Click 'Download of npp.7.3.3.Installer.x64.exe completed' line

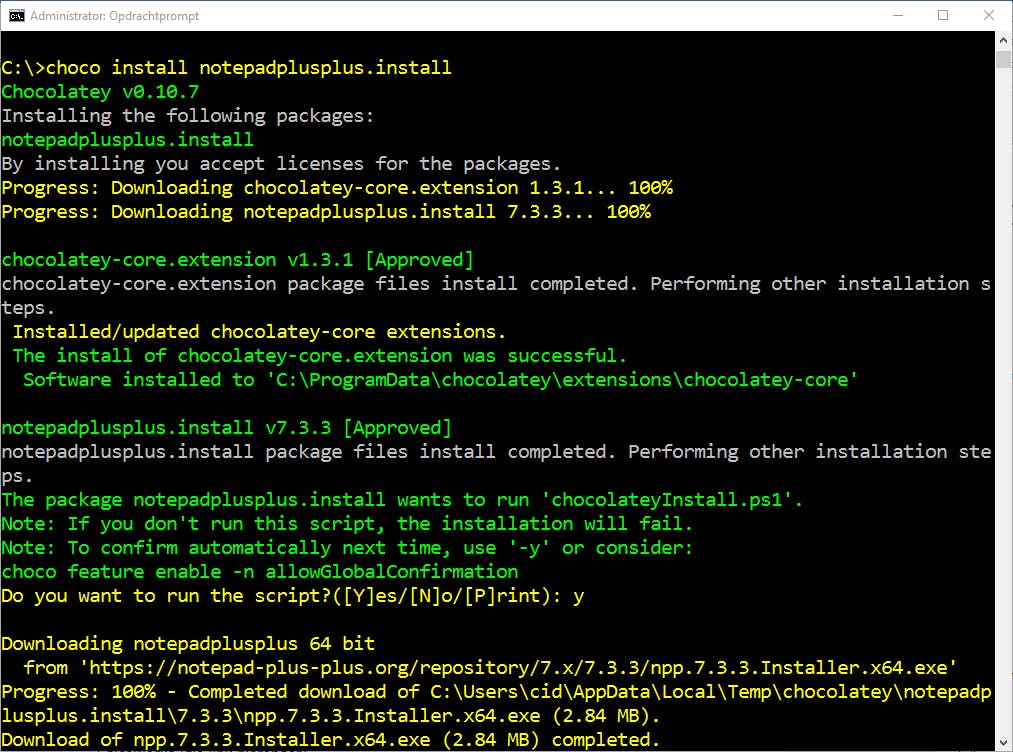331,740
